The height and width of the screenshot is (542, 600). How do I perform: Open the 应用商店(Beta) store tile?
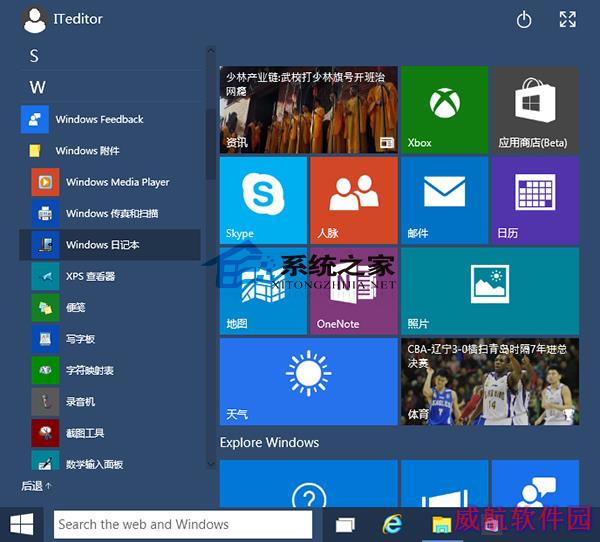point(535,110)
